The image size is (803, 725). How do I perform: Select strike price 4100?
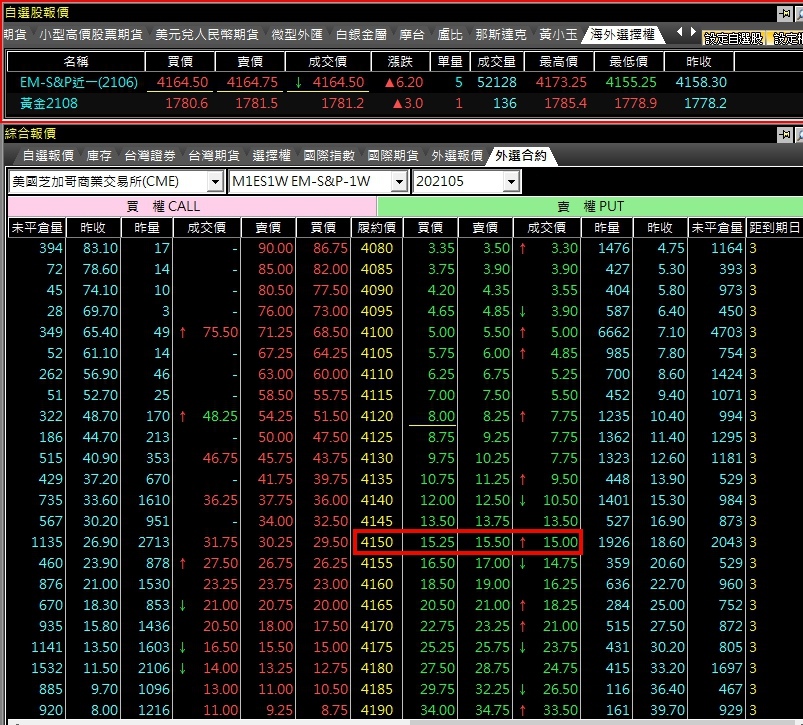(x=376, y=332)
